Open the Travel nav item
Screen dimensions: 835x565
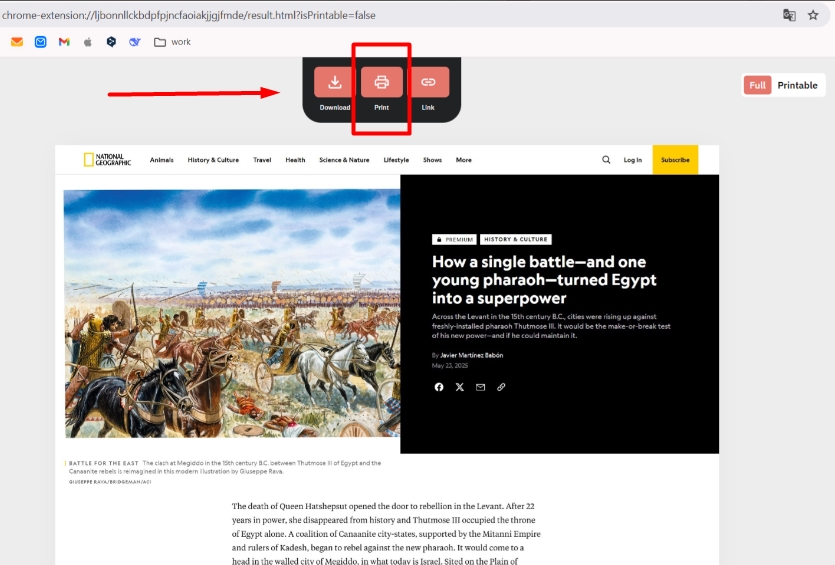[262, 160]
